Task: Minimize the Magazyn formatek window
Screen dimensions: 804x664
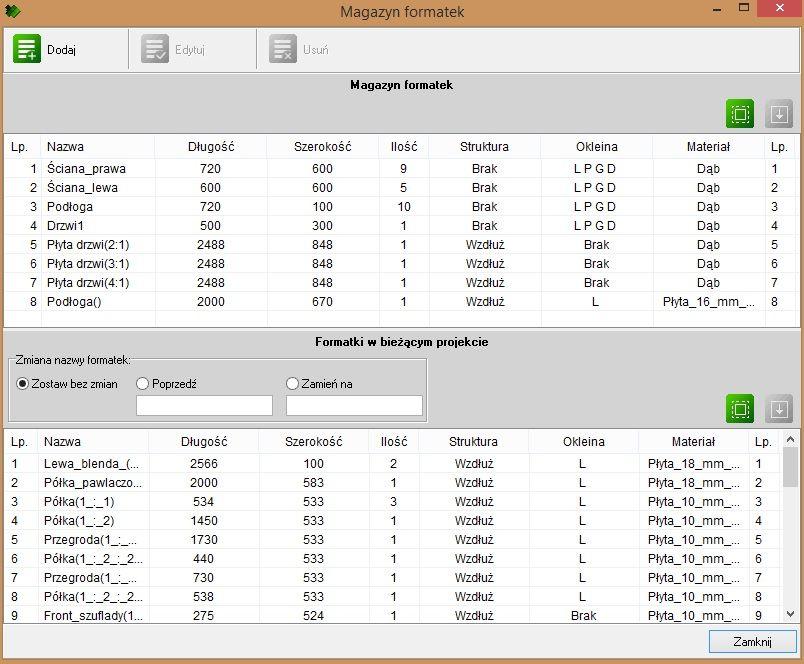Action: coord(717,10)
